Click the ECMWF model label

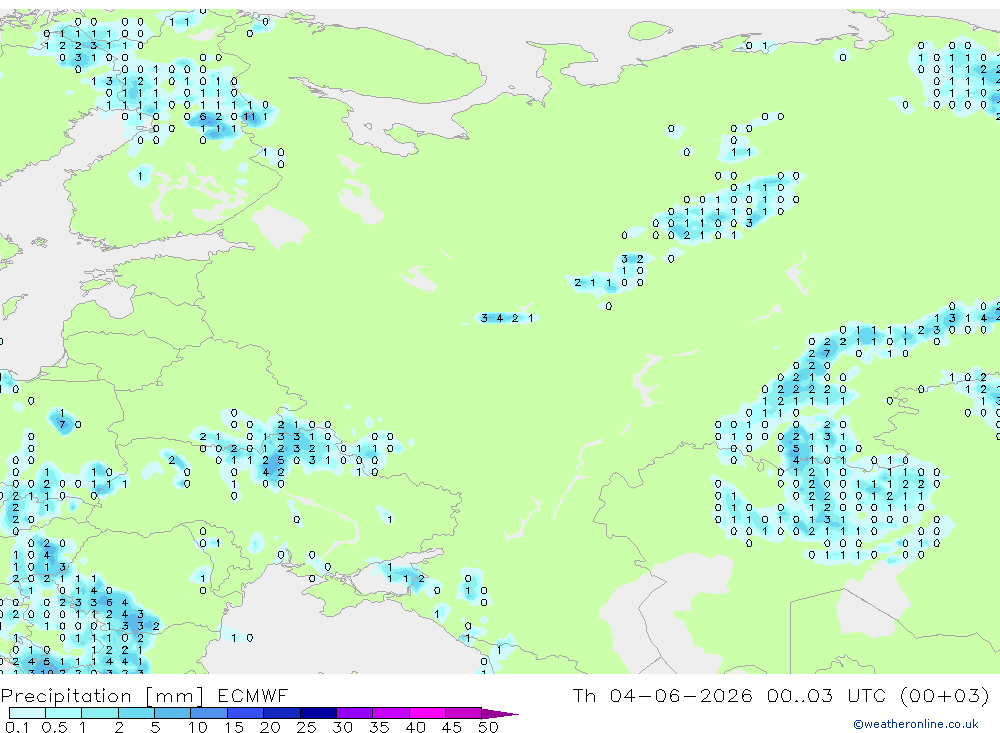tap(253, 695)
